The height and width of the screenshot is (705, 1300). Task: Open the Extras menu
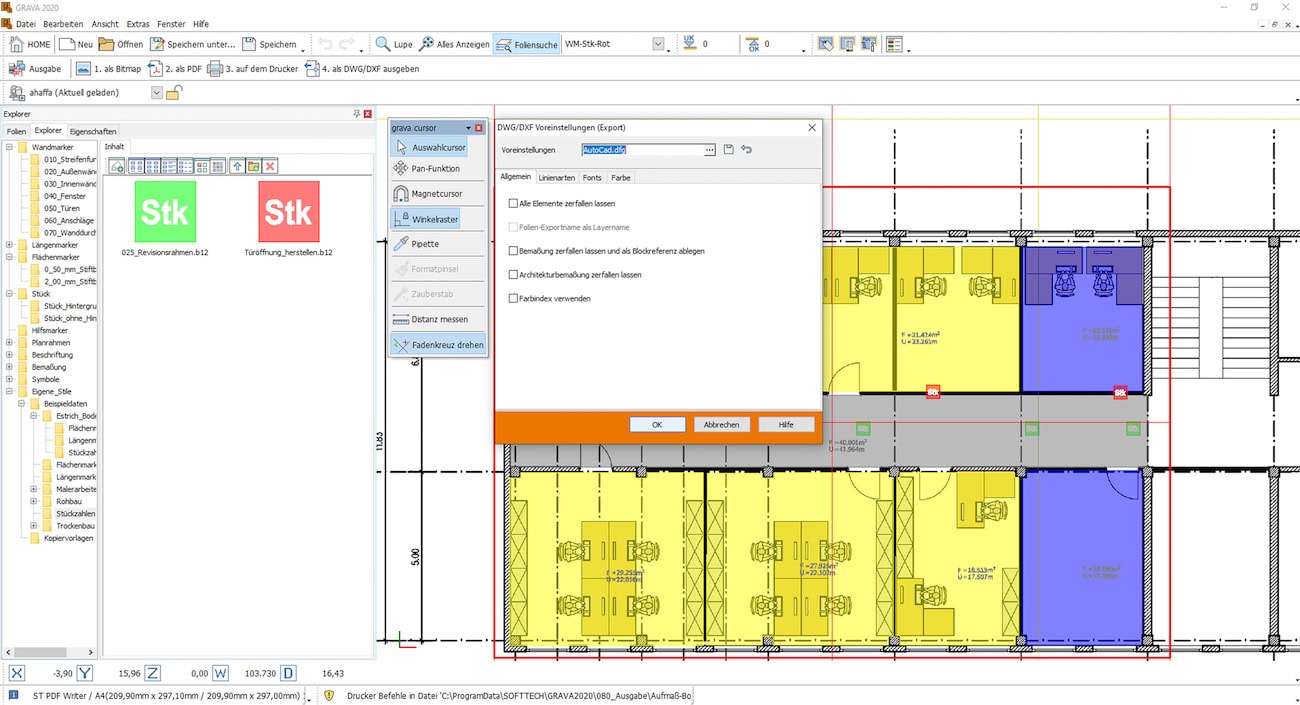[137, 23]
